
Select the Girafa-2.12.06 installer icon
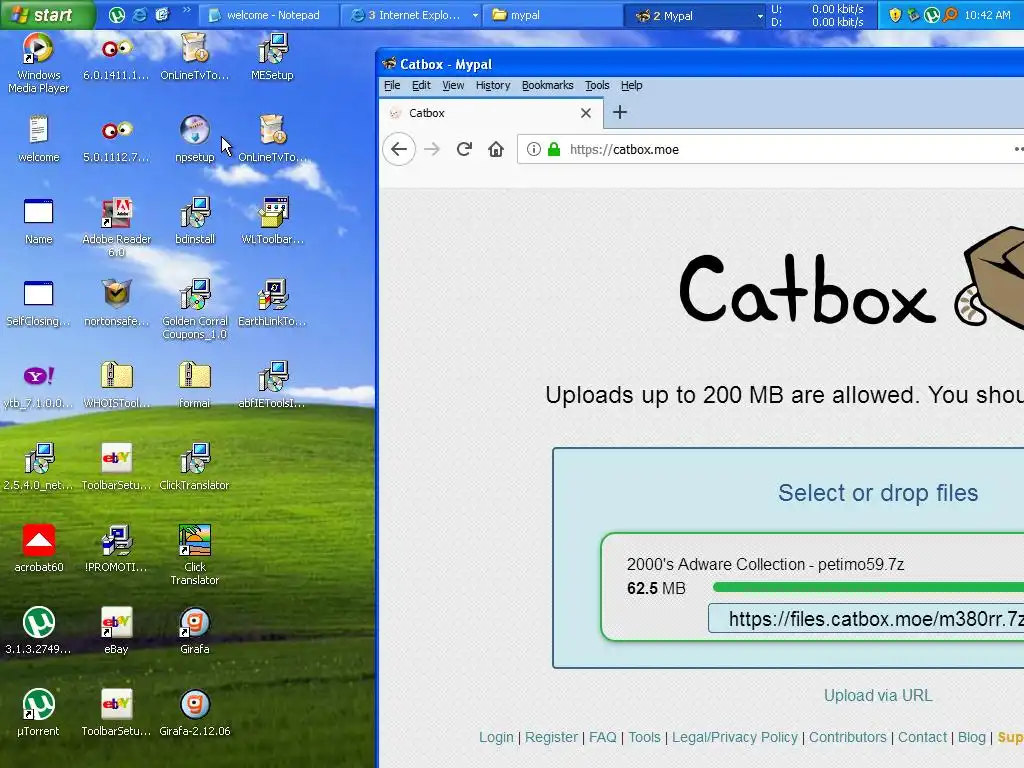pos(195,712)
